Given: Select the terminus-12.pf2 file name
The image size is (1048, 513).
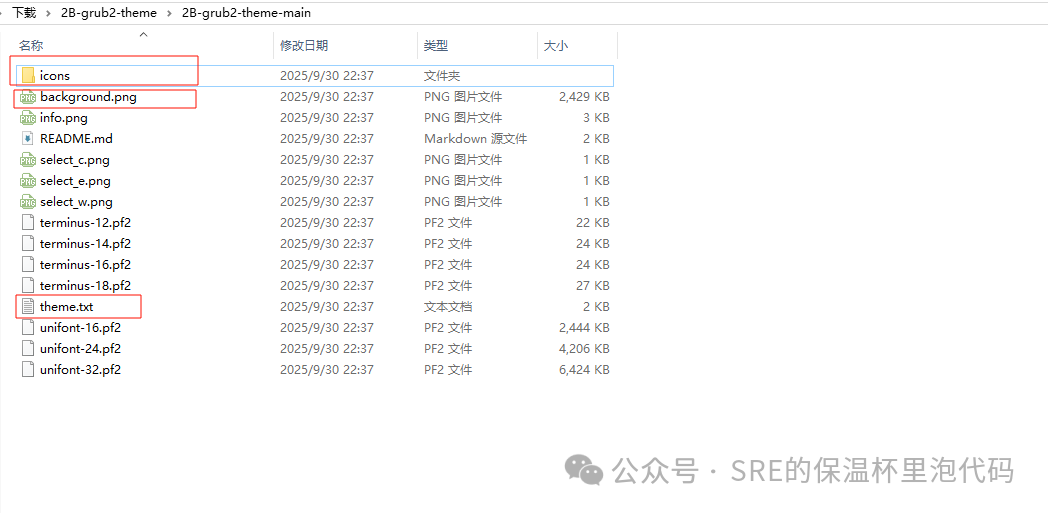Looking at the screenshot, I should pos(85,223).
